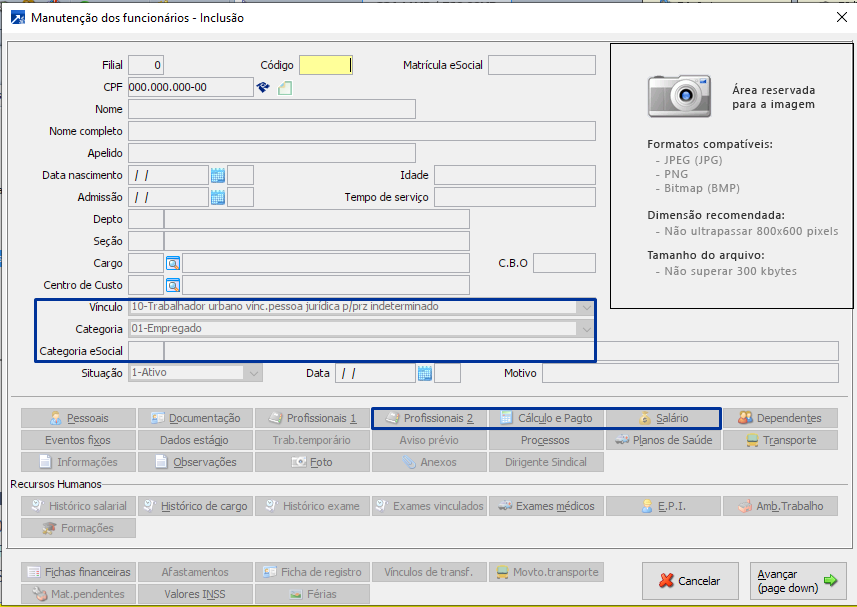Expand the Situação dropdown
Image resolution: width=857 pixels, height=607 pixels.
click(253, 373)
